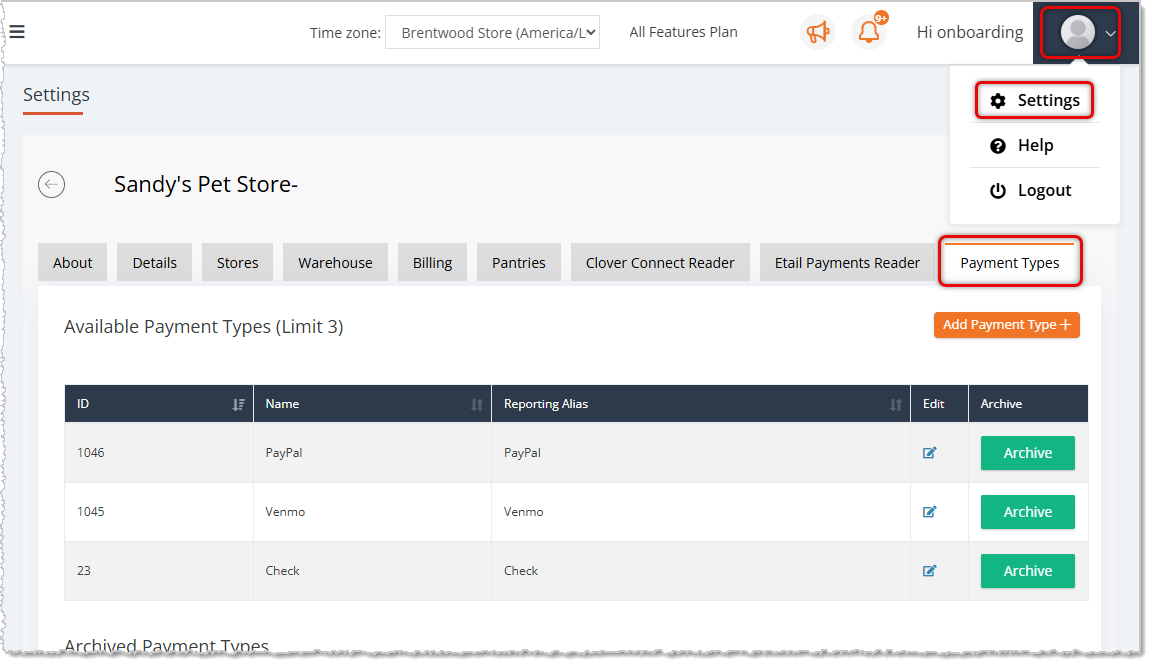The height and width of the screenshot is (669, 1151).
Task: Click the Settings page heading
Action: coord(56,95)
